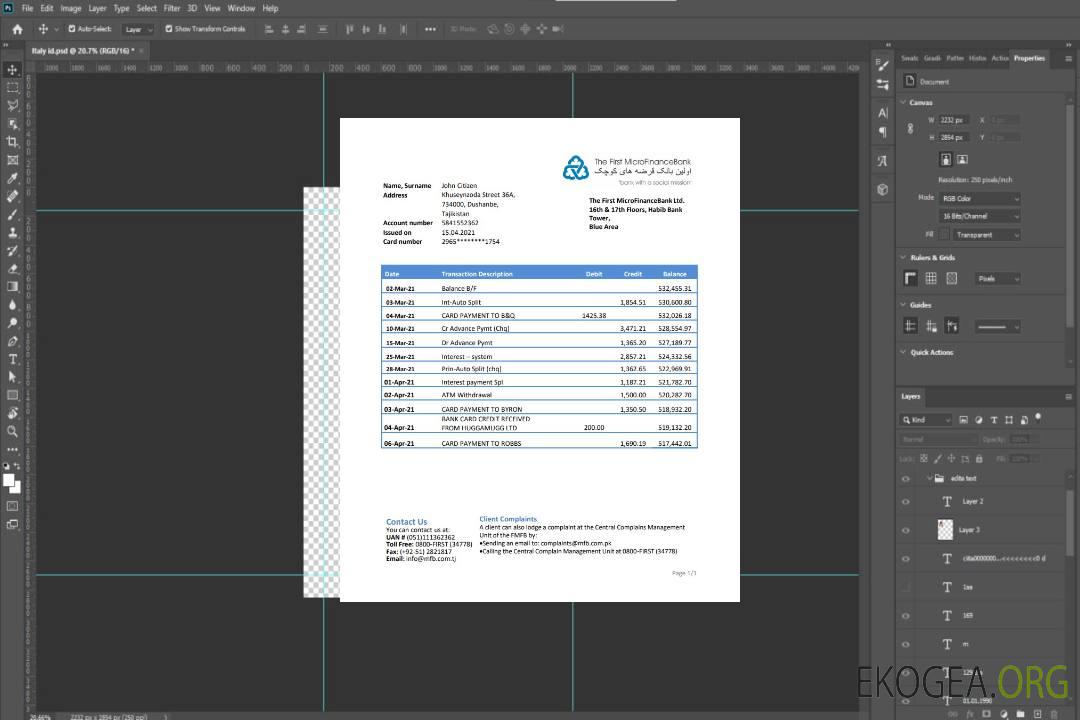The width and height of the screenshot is (1080, 720).
Task: Hide the 'm' text layer
Action: [906, 644]
